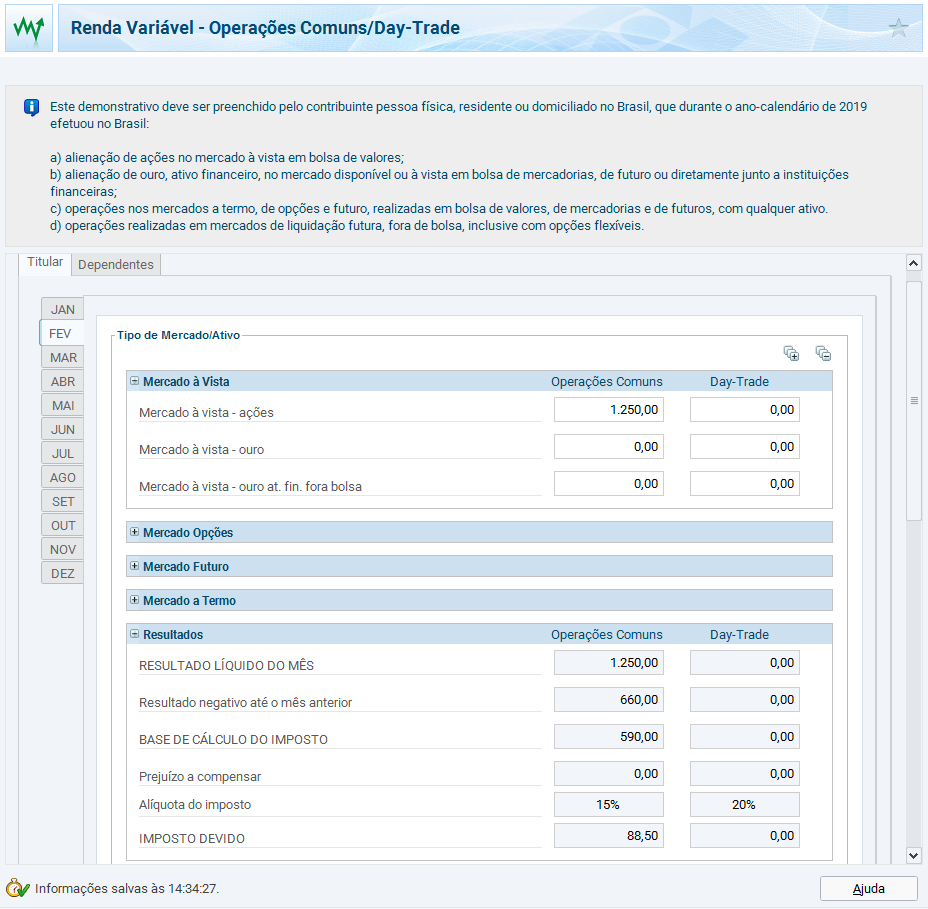Image resolution: width=928 pixels, height=909 pixels.
Task: Click the blue information icon
Action: tap(32, 107)
